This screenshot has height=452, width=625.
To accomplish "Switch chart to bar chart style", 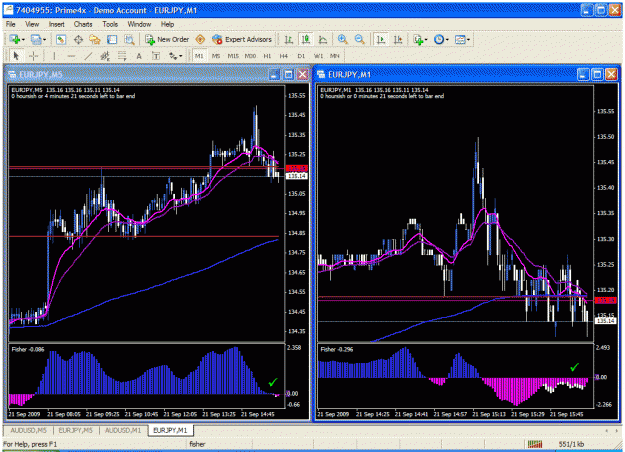I will [x=289, y=39].
